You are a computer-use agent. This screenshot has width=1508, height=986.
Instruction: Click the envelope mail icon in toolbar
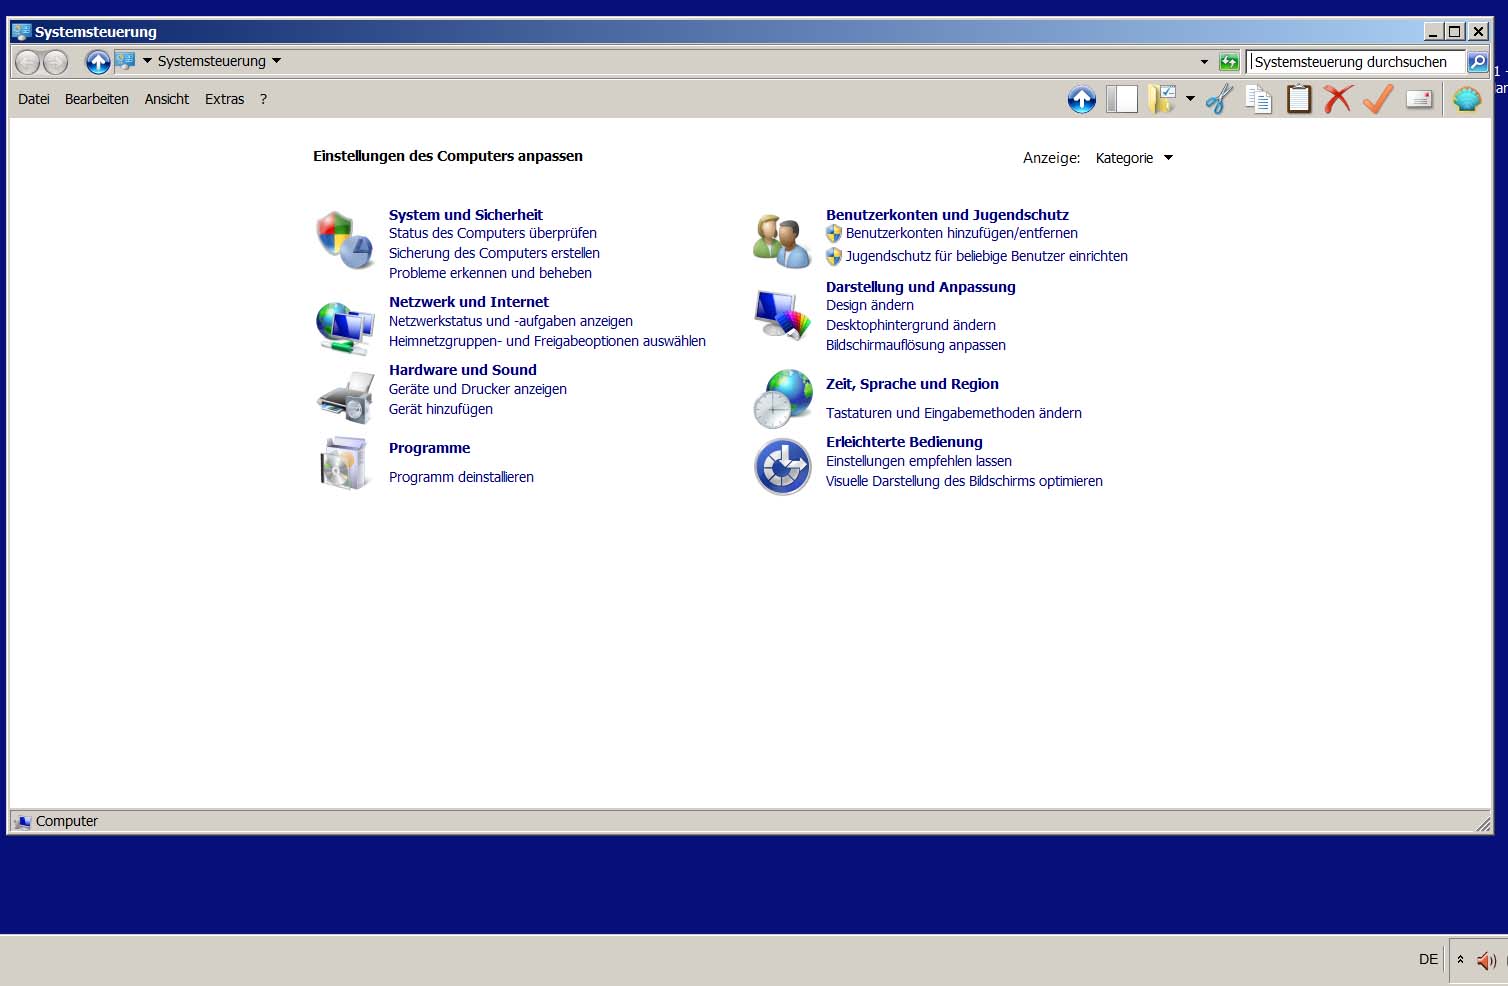(1419, 99)
